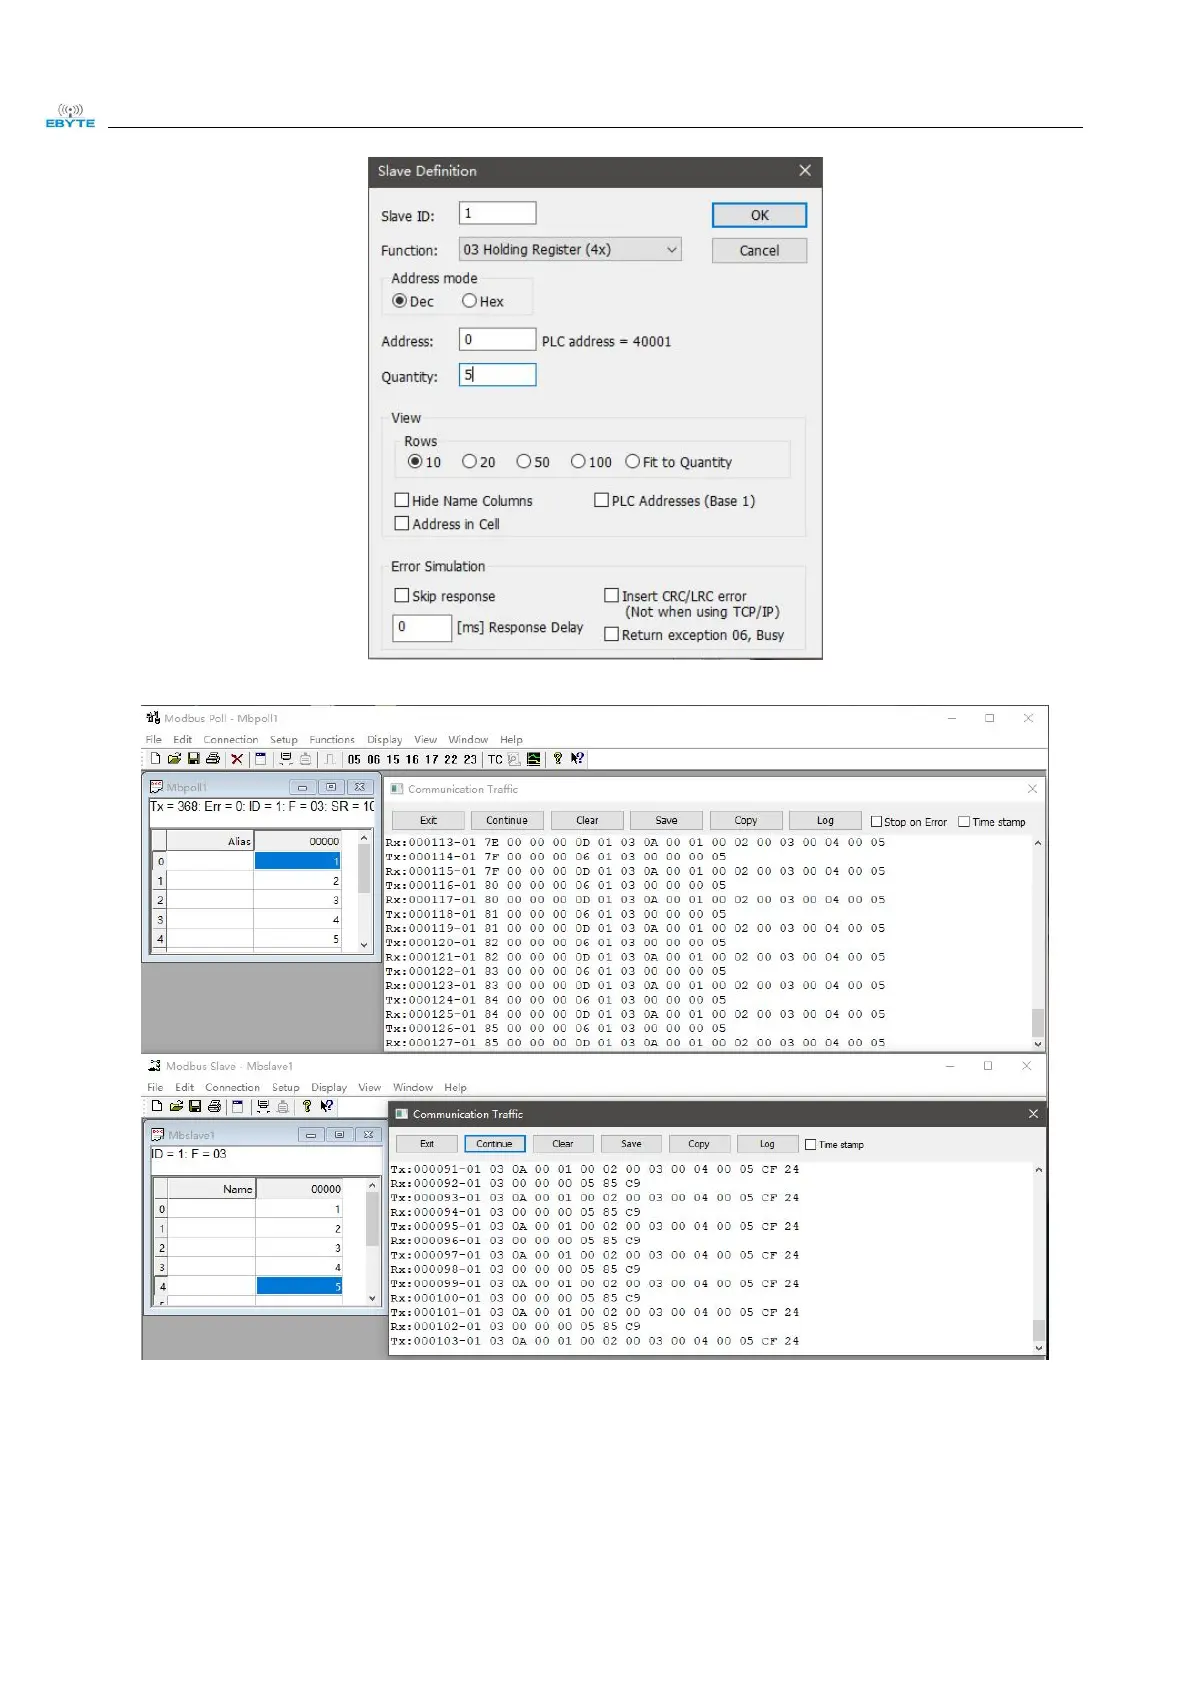Click the Read/Write Definition window icon in Modbus Poll
1191x1684 pixels.
point(260,759)
